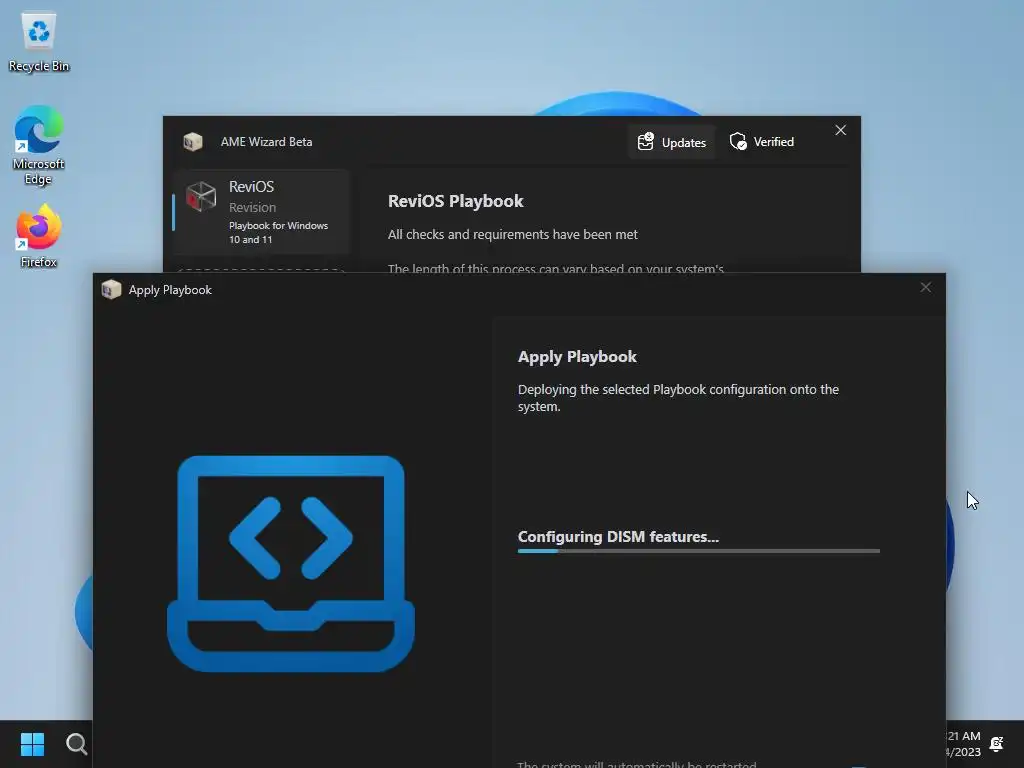
Task: Launch Microsoft Edge from the desktop
Action: pos(39,145)
